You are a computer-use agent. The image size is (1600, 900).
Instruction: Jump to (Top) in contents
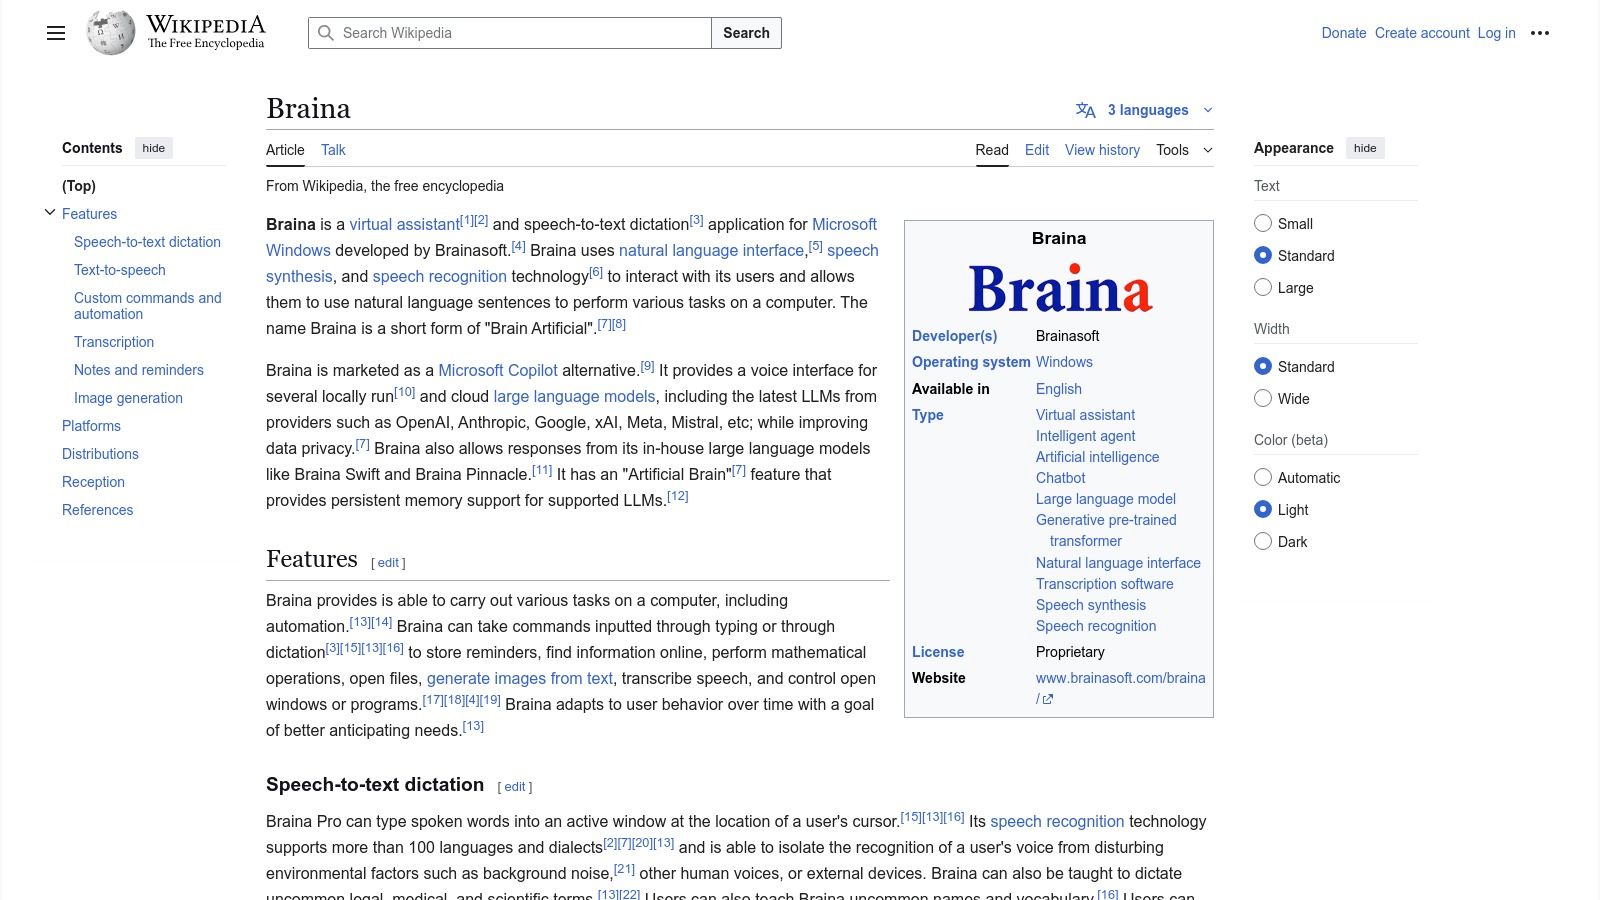point(79,186)
